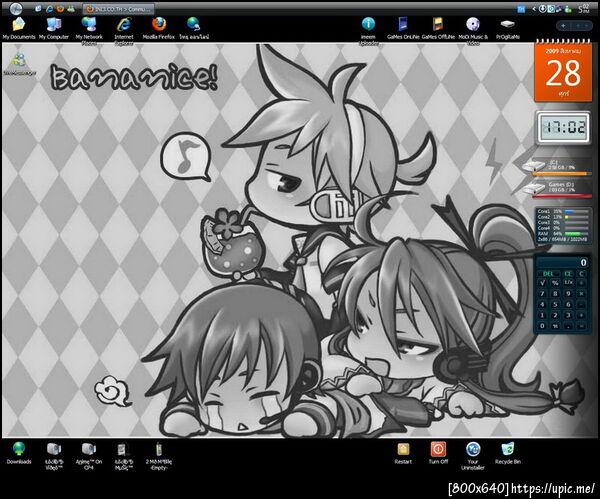
Task: Open the globe shortcut beside Mozilla Firefox
Action: click(x=194, y=24)
